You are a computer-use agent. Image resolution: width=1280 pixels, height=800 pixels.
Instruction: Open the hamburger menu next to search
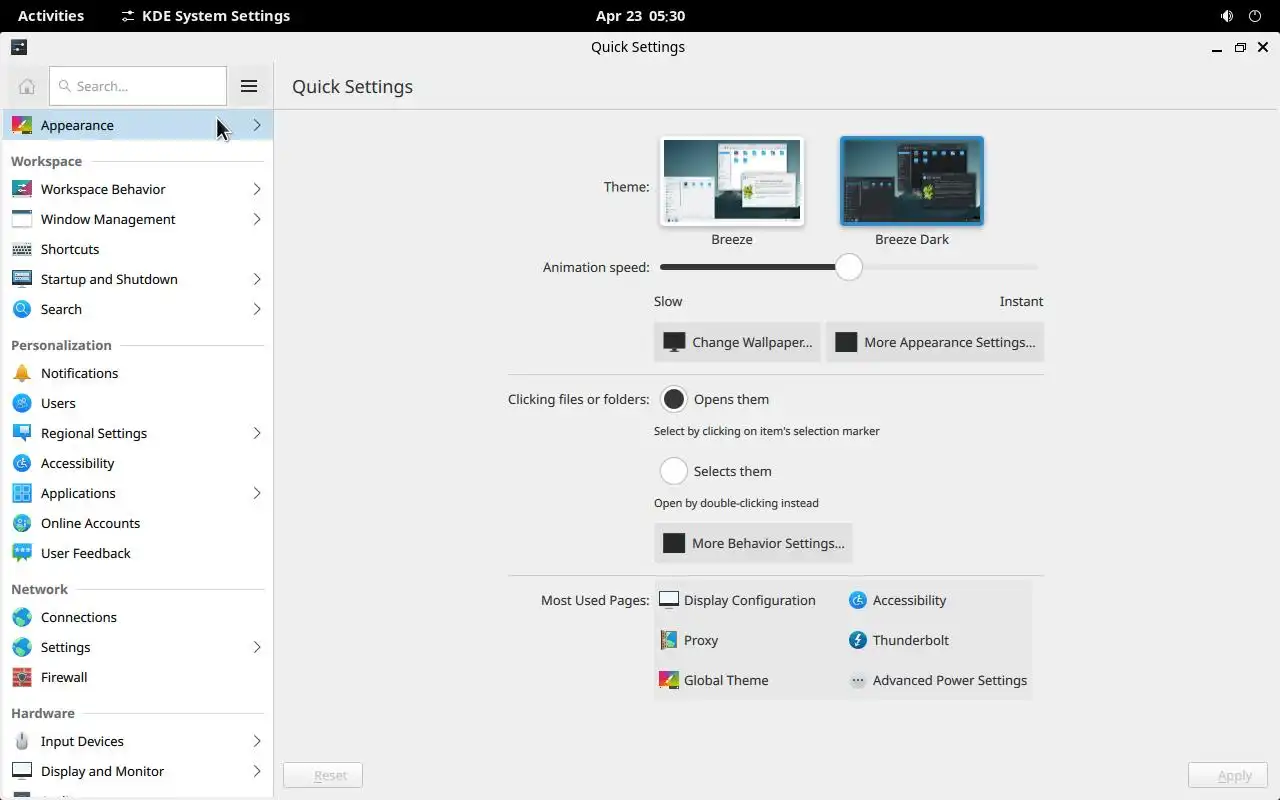click(x=249, y=86)
